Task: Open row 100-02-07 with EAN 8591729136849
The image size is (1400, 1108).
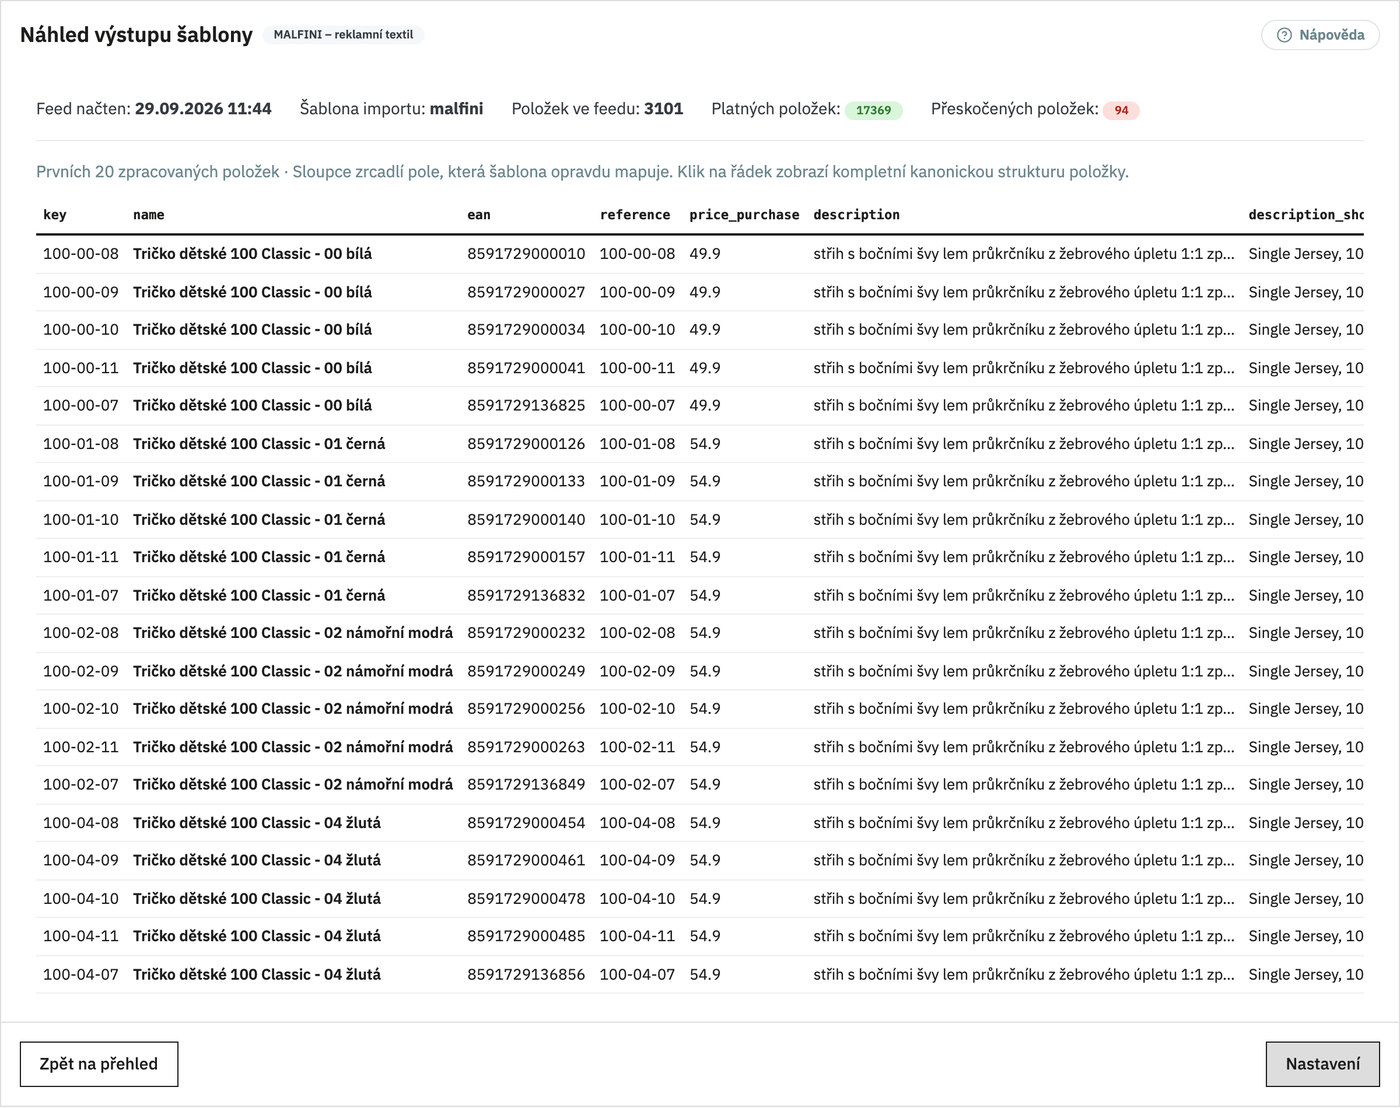Action: [700, 785]
